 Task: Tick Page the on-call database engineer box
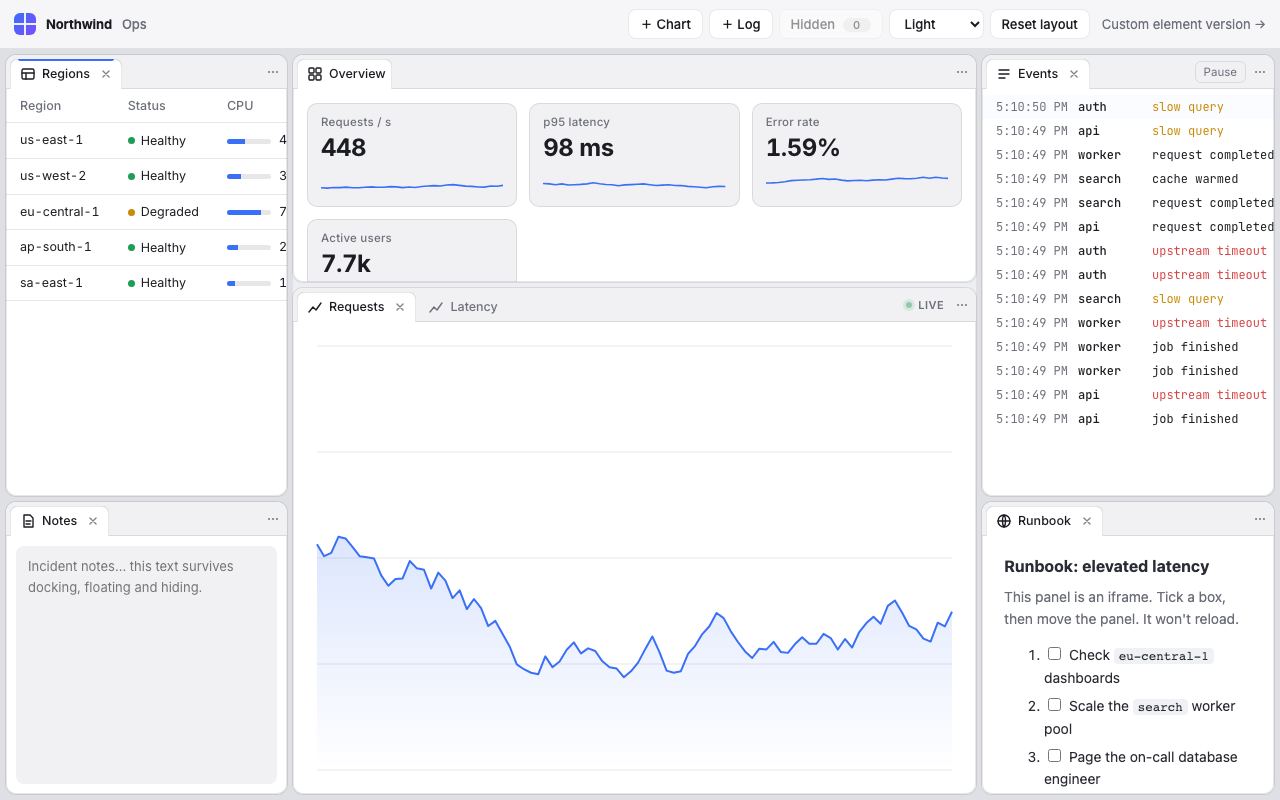1054,756
